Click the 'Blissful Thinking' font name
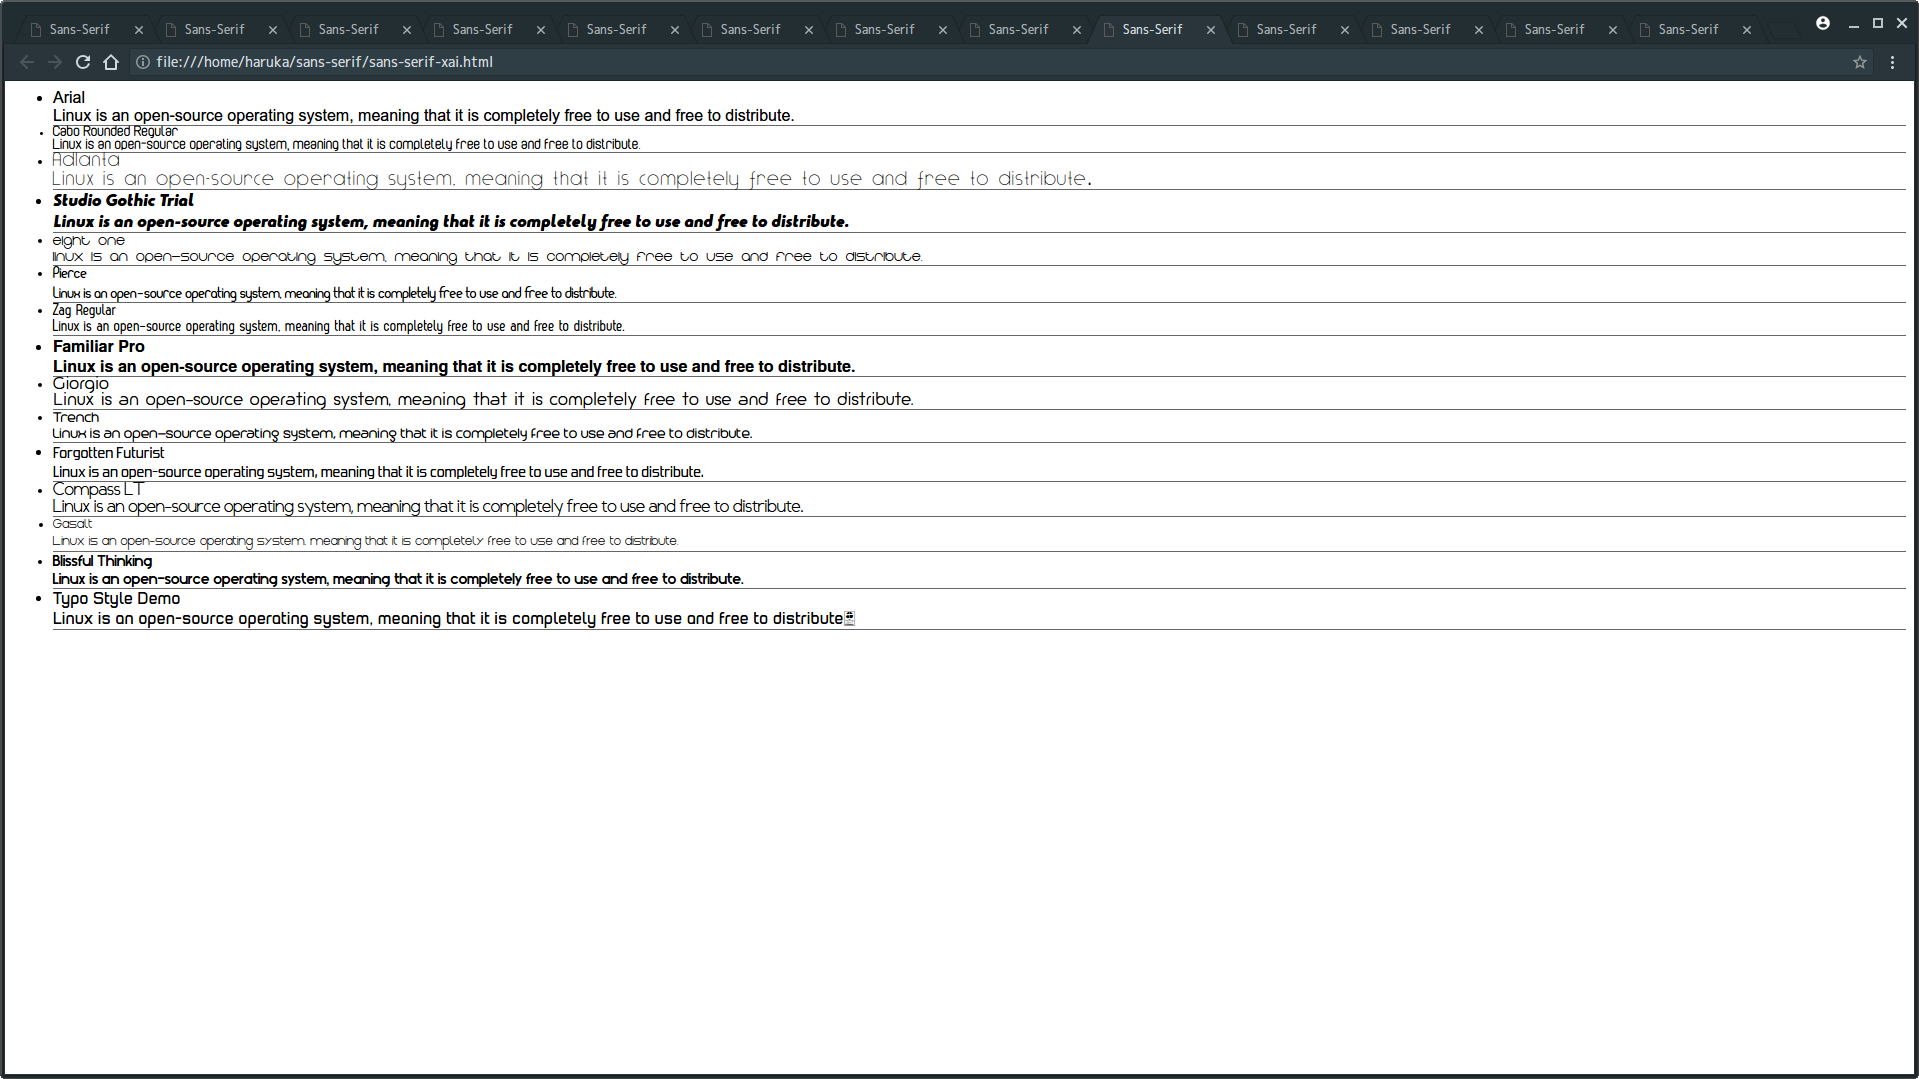Image resolution: width=1919 pixels, height=1079 pixels. (x=102, y=561)
